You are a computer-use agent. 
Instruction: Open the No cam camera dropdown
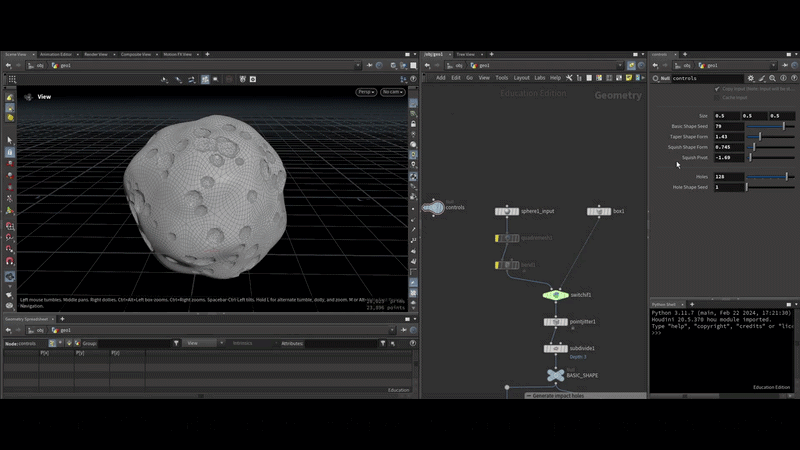point(393,92)
